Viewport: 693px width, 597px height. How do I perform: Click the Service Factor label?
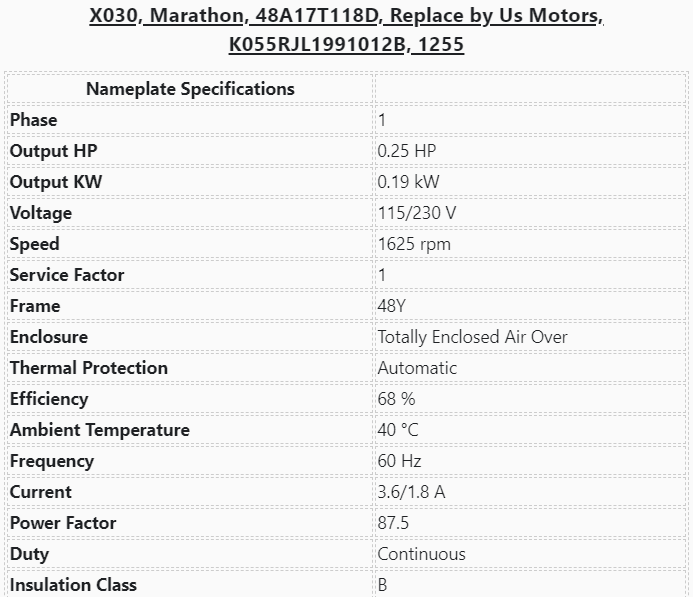coord(67,275)
